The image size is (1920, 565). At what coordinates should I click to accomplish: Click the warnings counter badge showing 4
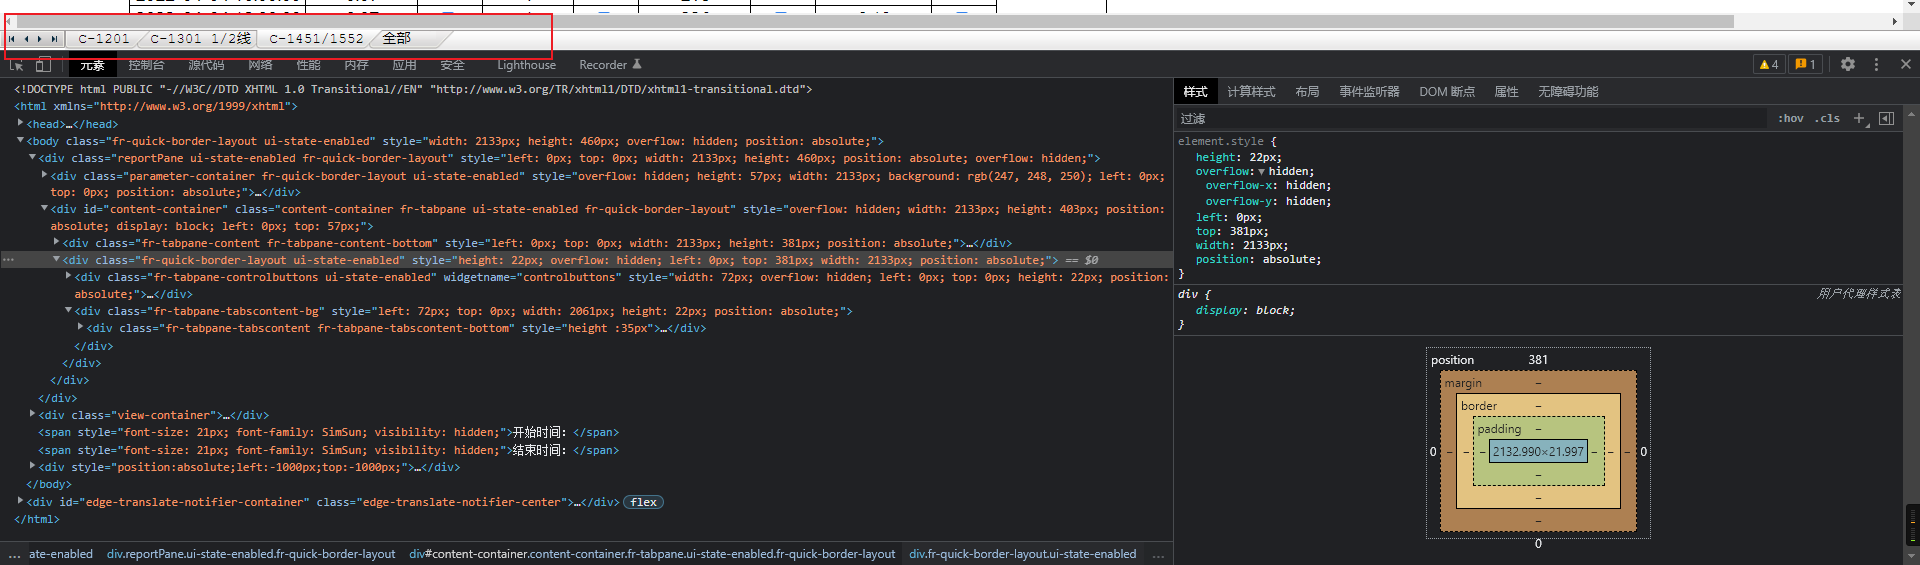tap(1769, 64)
